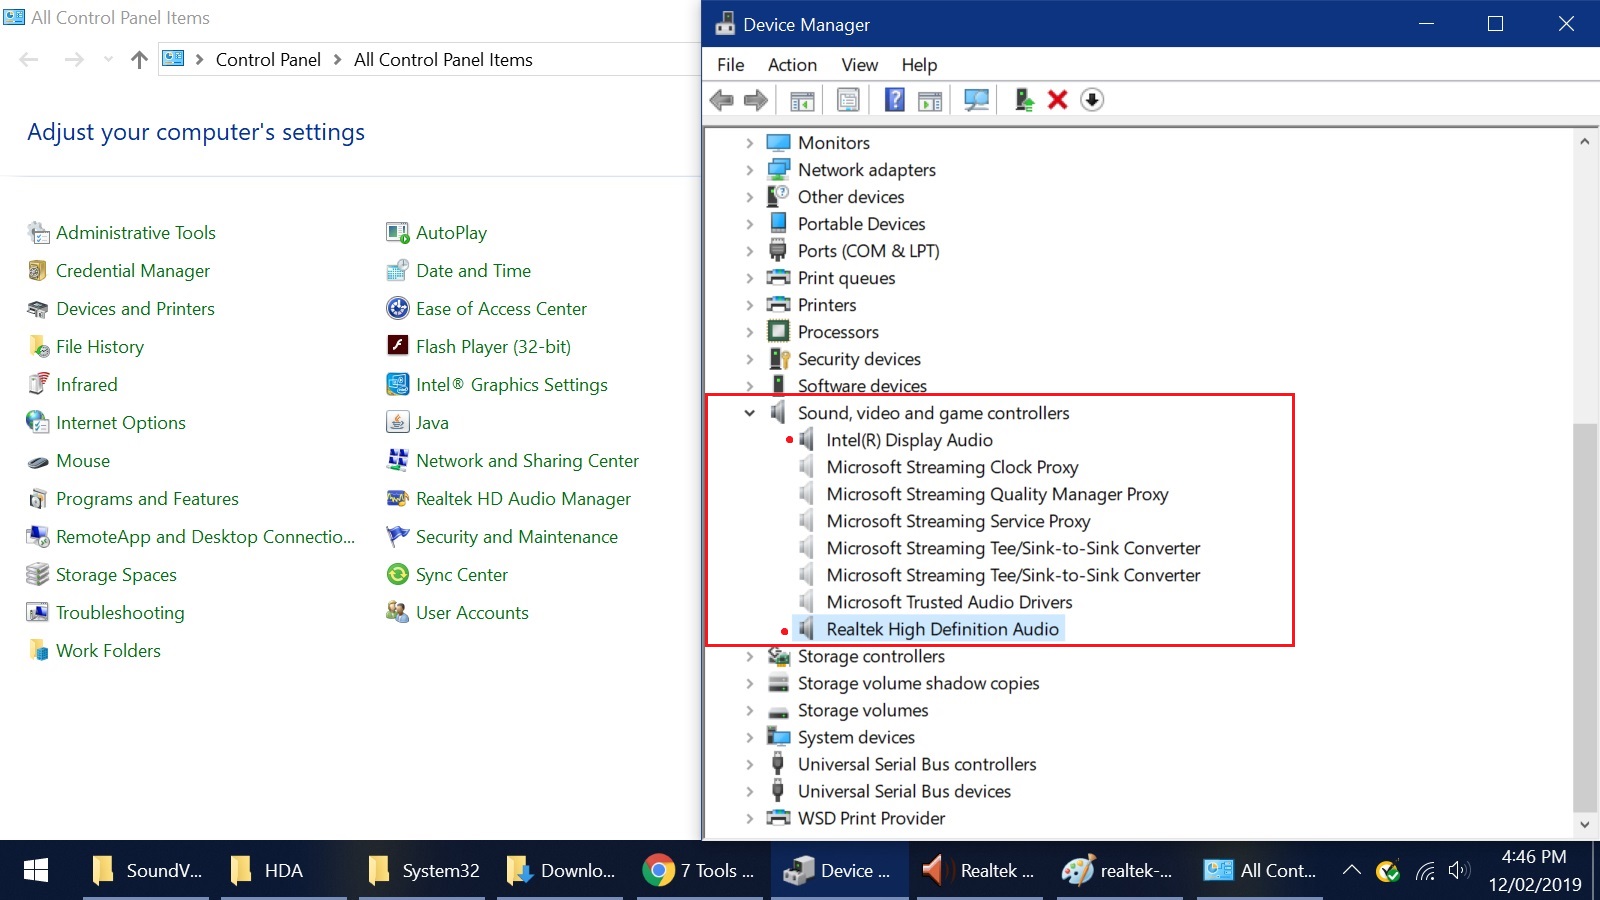Screen dimensions: 1600x900
Task: Click the Back navigation arrow in Device Manager
Action: [721, 99]
